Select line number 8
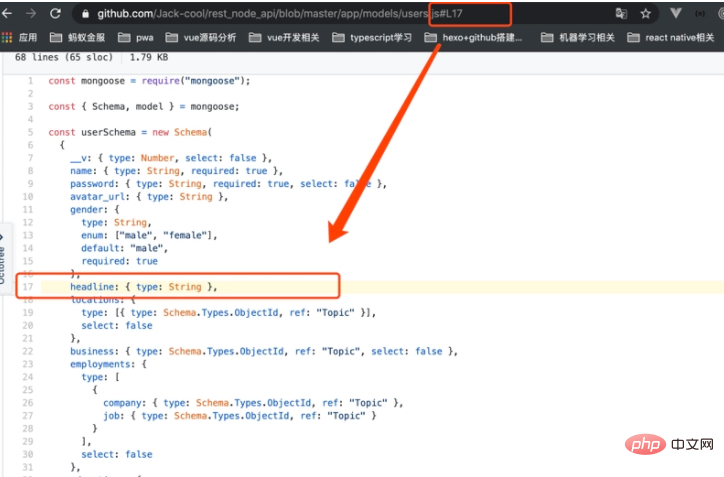Image resolution: width=724 pixels, height=477 pixels. [30, 171]
